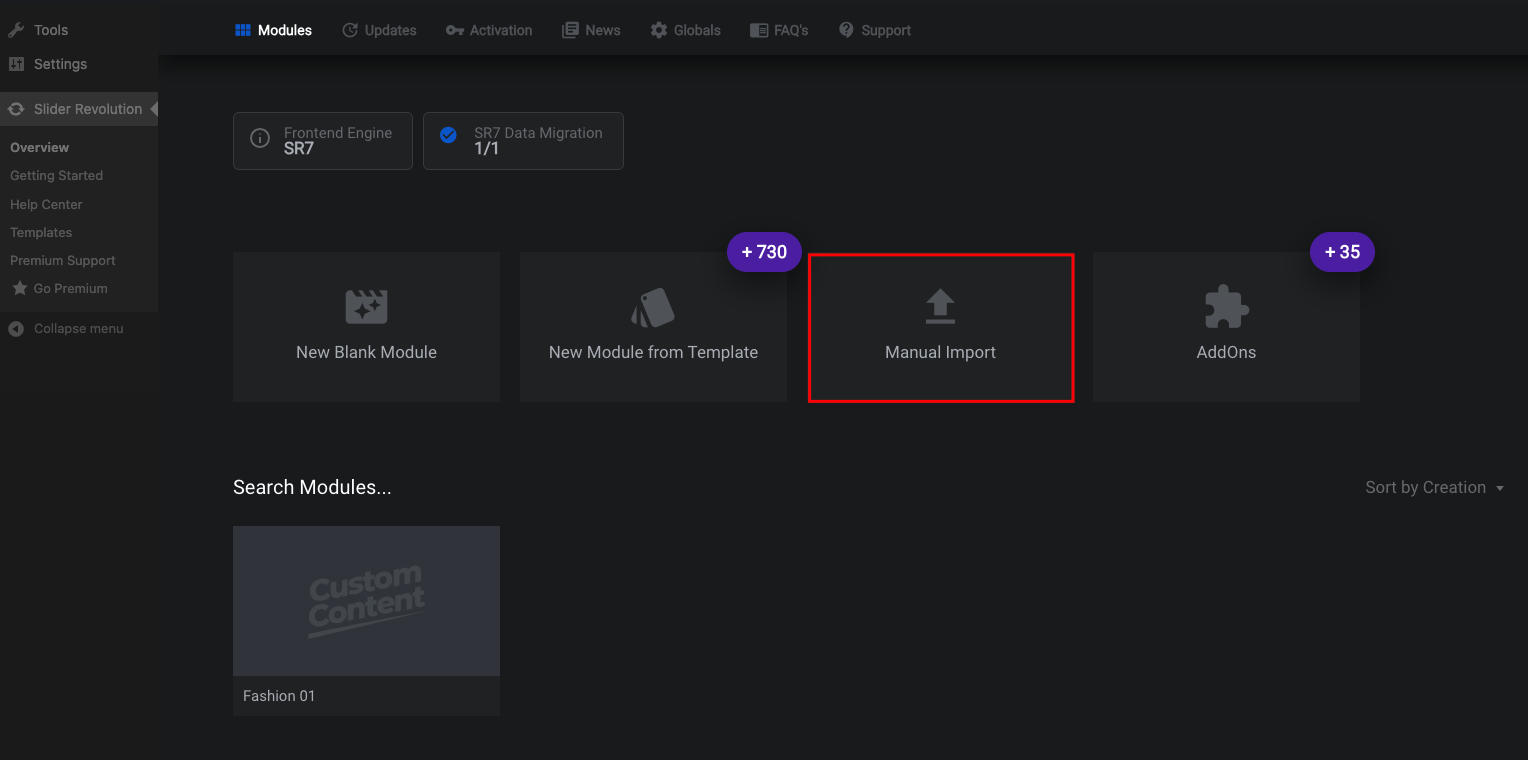Click the book icon beside FAQ's
The image size is (1528, 760).
click(x=759, y=30)
